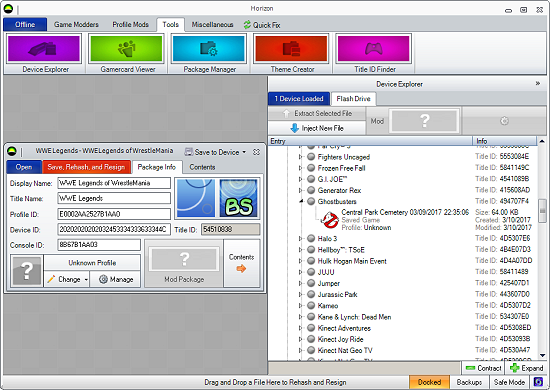Click the Contract button
This screenshot has width=550, height=390.
(x=483, y=368)
